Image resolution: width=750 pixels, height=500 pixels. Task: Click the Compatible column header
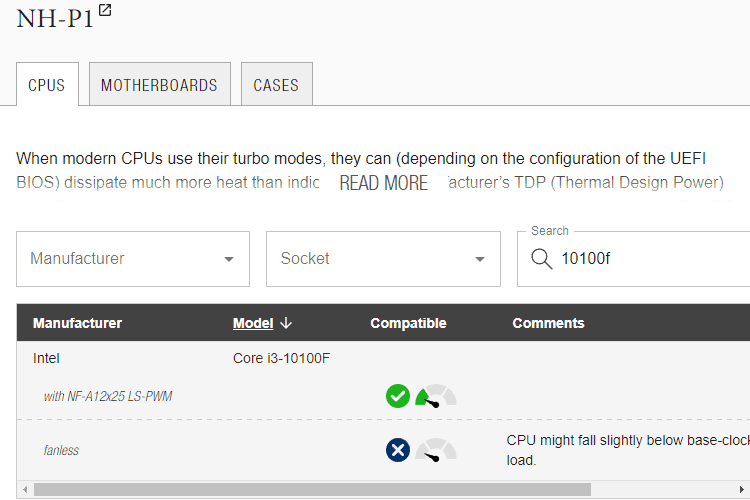click(408, 323)
